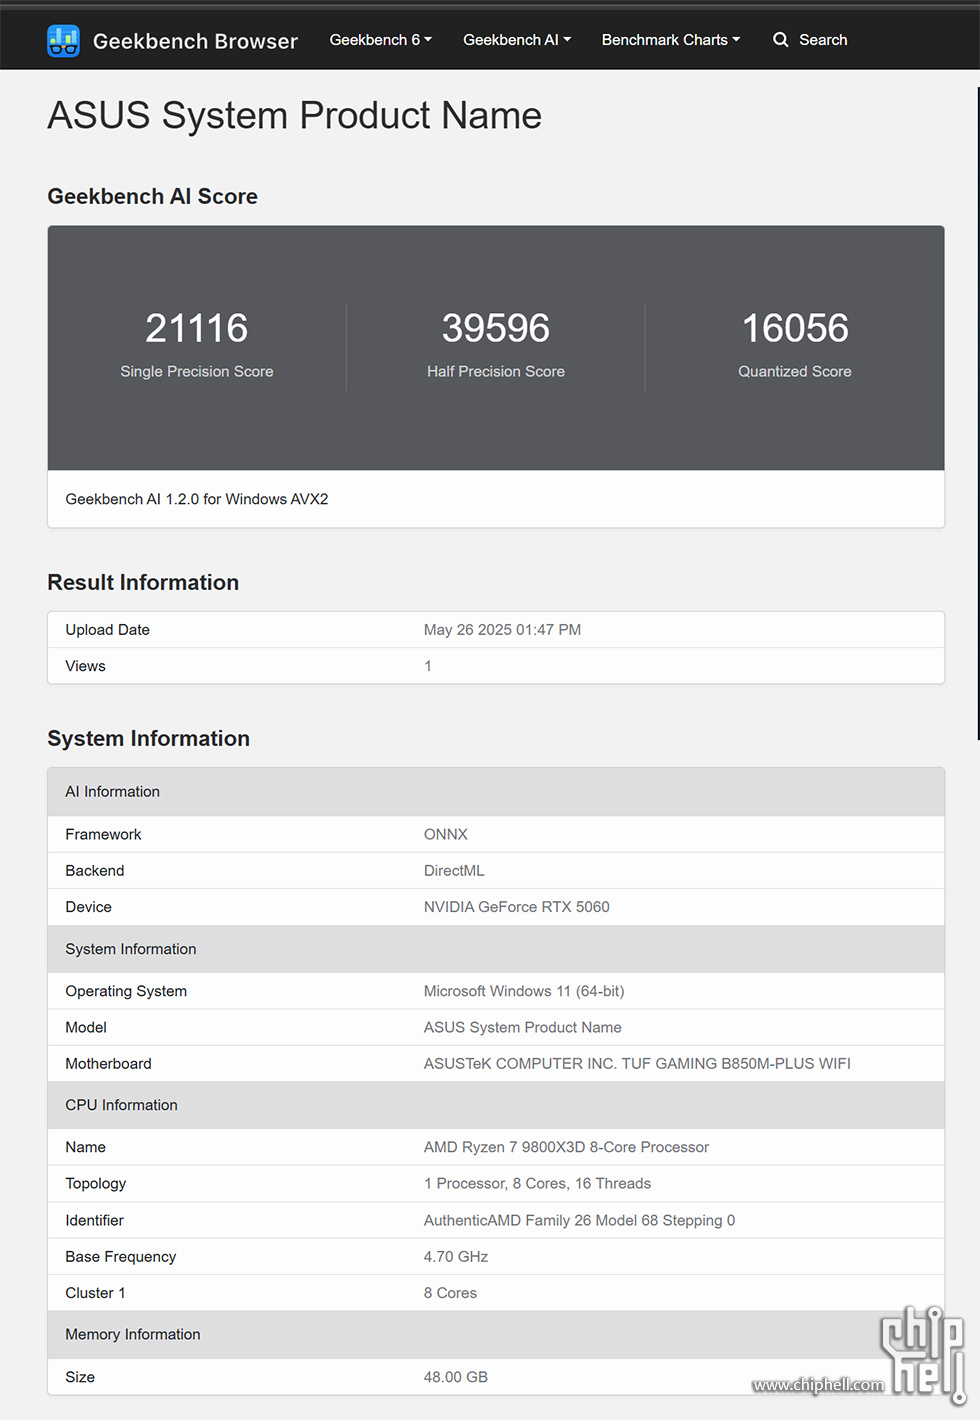
Task: Expand the Geekbench AI menu
Action: point(517,40)
